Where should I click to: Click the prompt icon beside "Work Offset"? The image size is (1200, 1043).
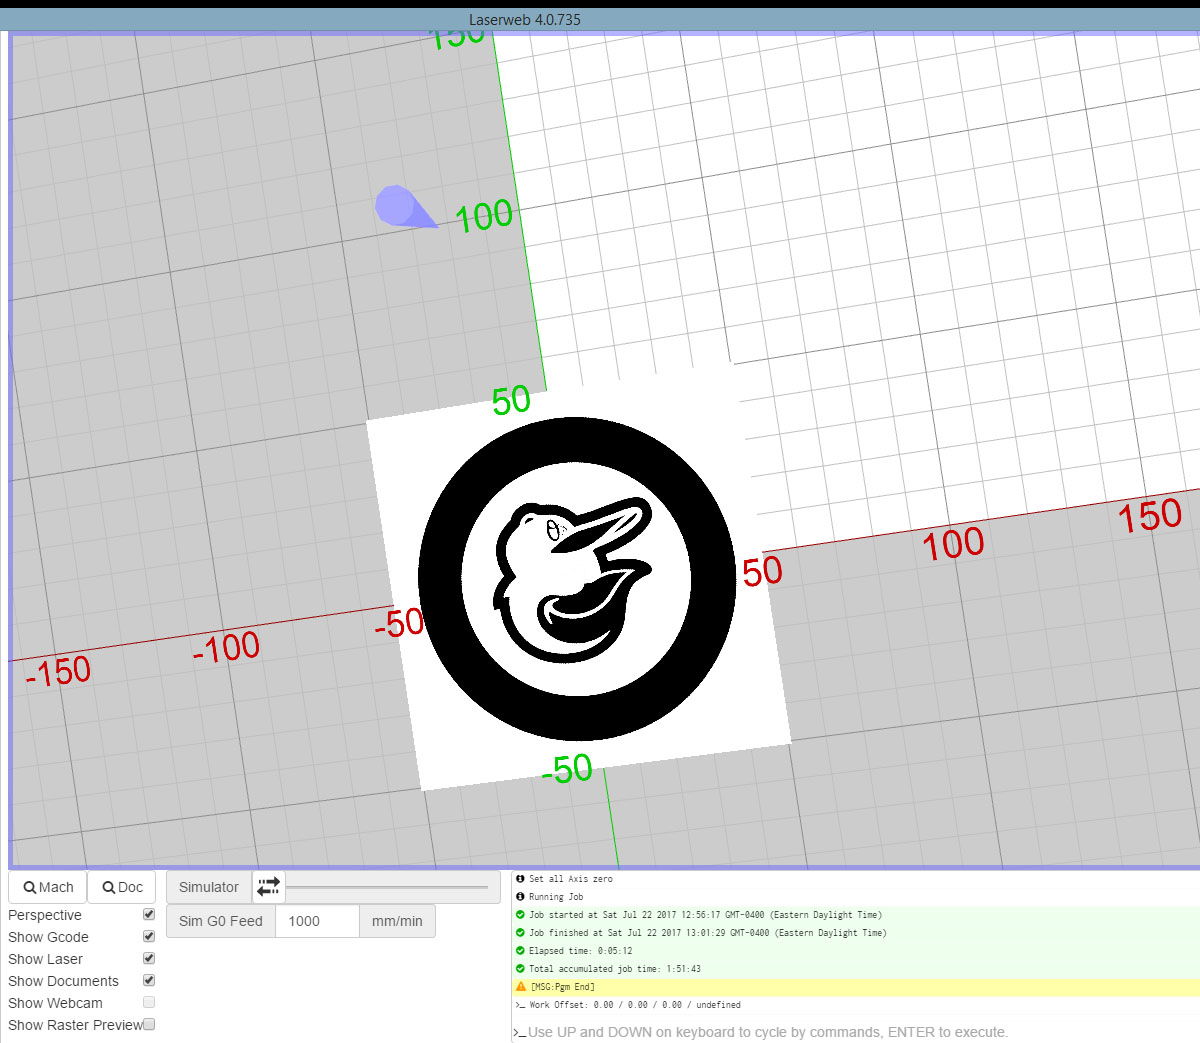520,1005
